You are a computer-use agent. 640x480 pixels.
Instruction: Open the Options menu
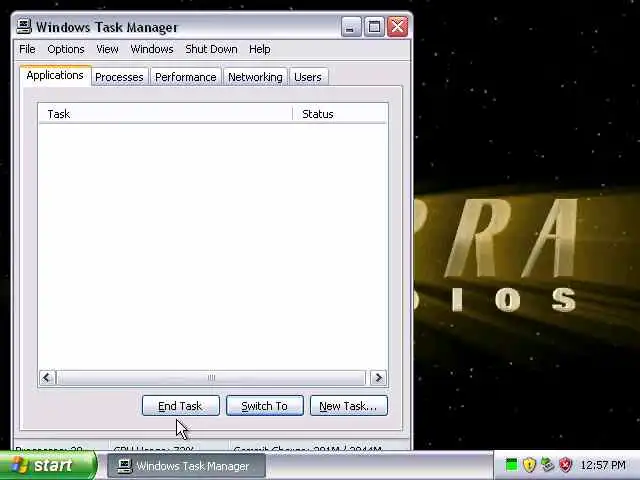(x=66, y=49)
